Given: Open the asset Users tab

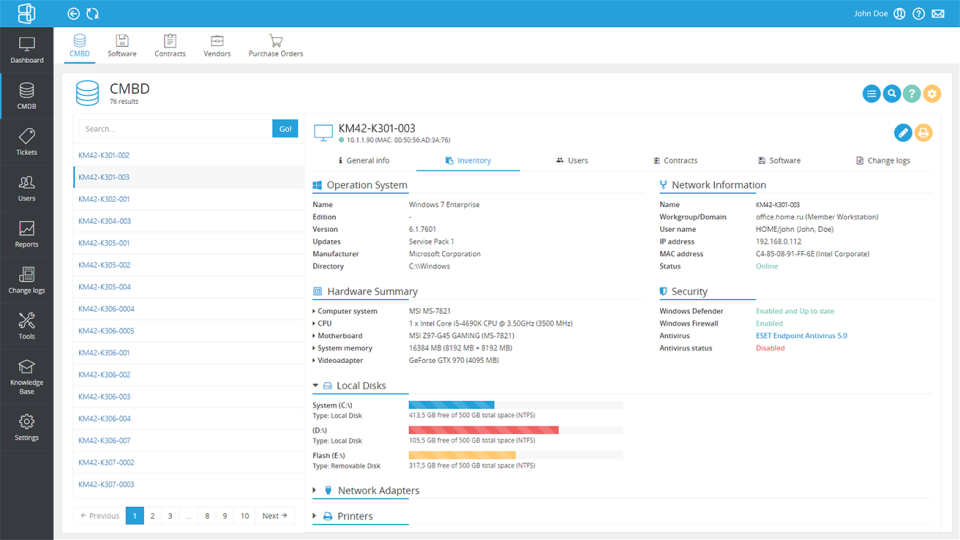Looking at the screenshot, I should [572, 160].
